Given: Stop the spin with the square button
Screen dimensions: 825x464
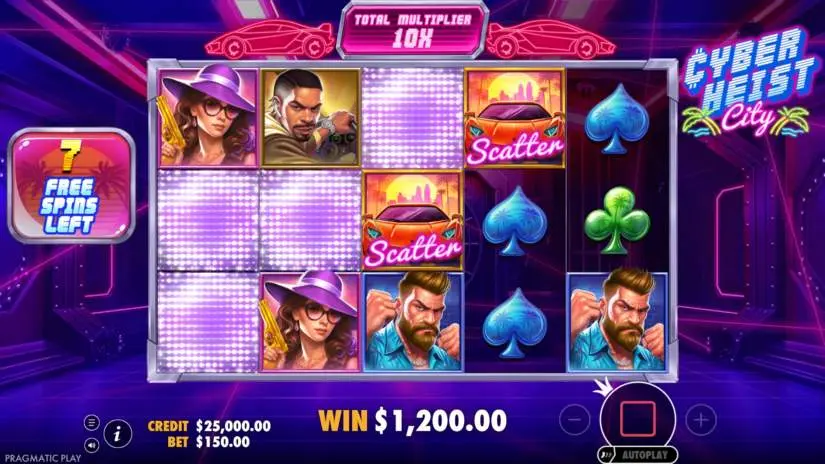Looking at the screenshot, I should [x=638, y=419].
